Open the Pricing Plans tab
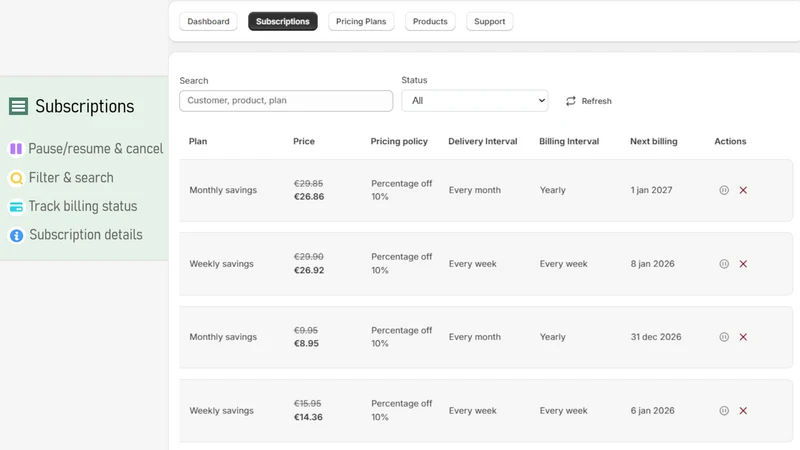 point(361,21)
